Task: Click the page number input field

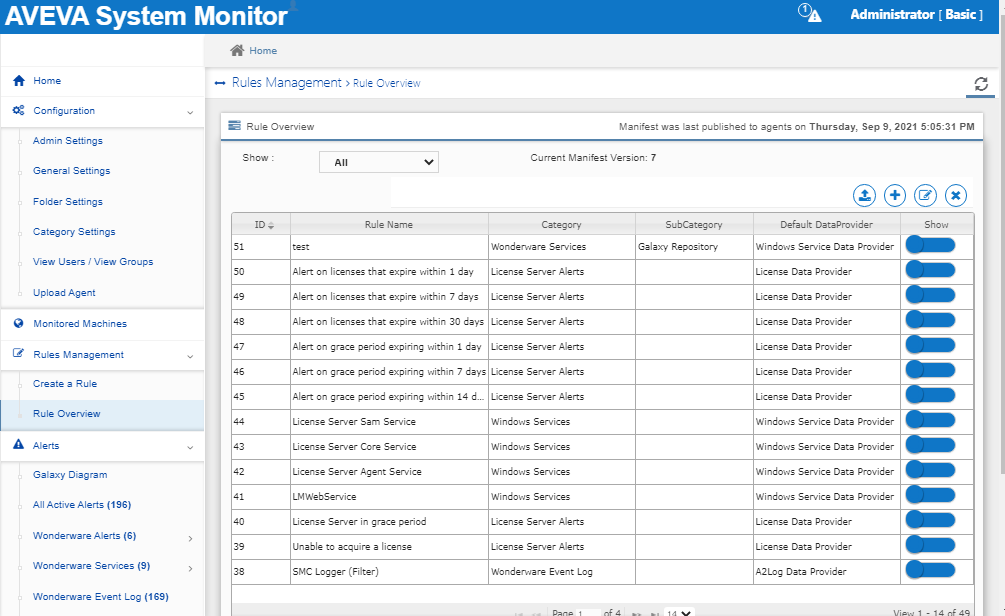Action: [588, 613]
